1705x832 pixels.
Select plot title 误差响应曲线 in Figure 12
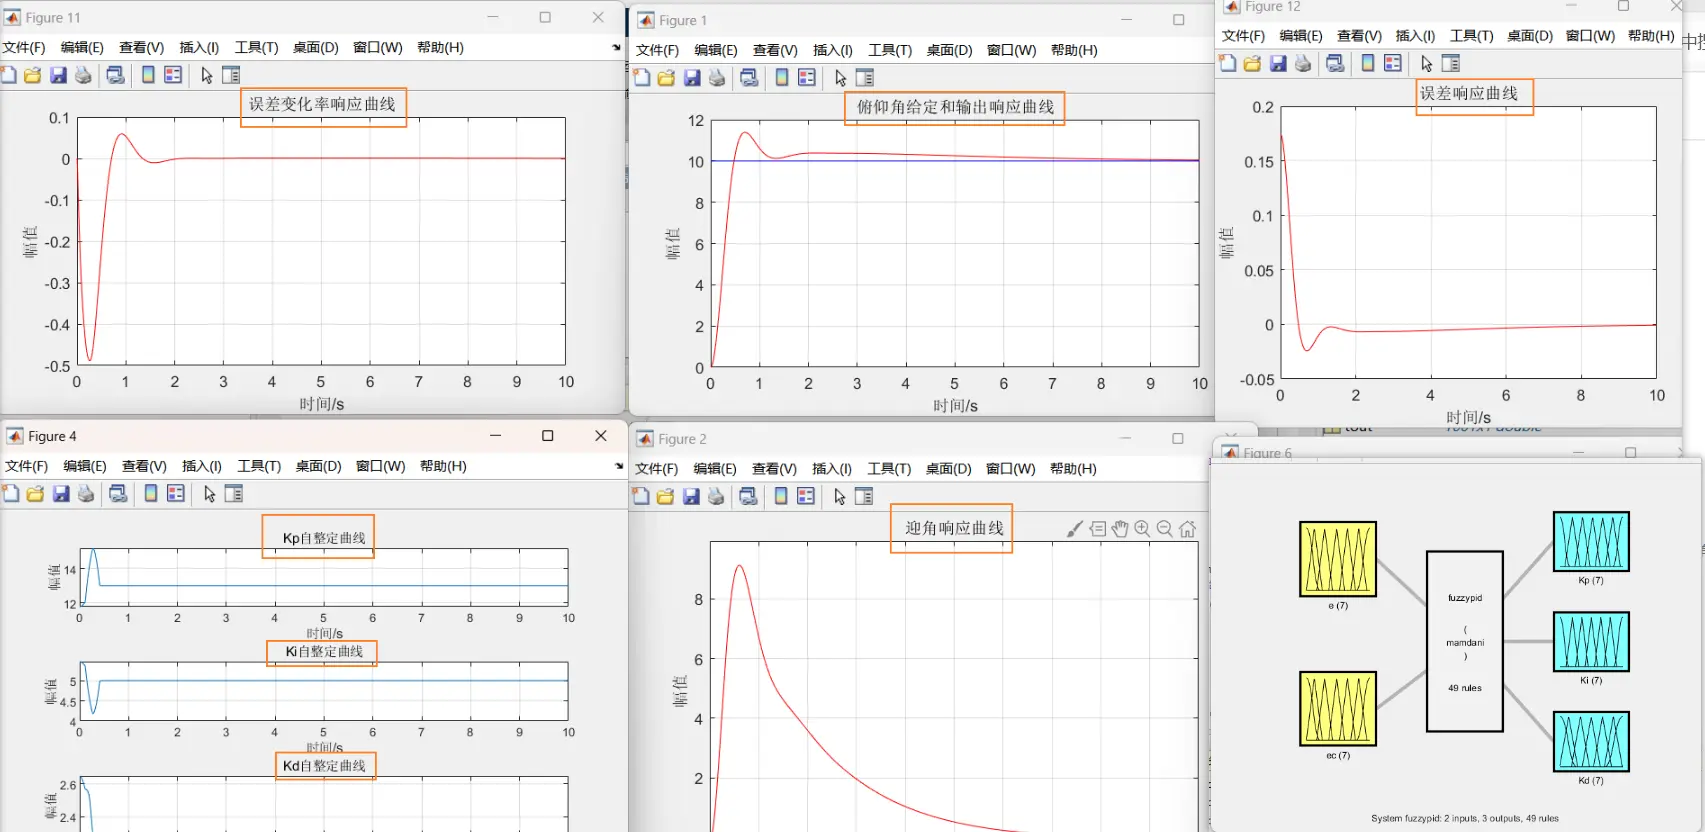pyautogui.click(x=1469, y=93)
